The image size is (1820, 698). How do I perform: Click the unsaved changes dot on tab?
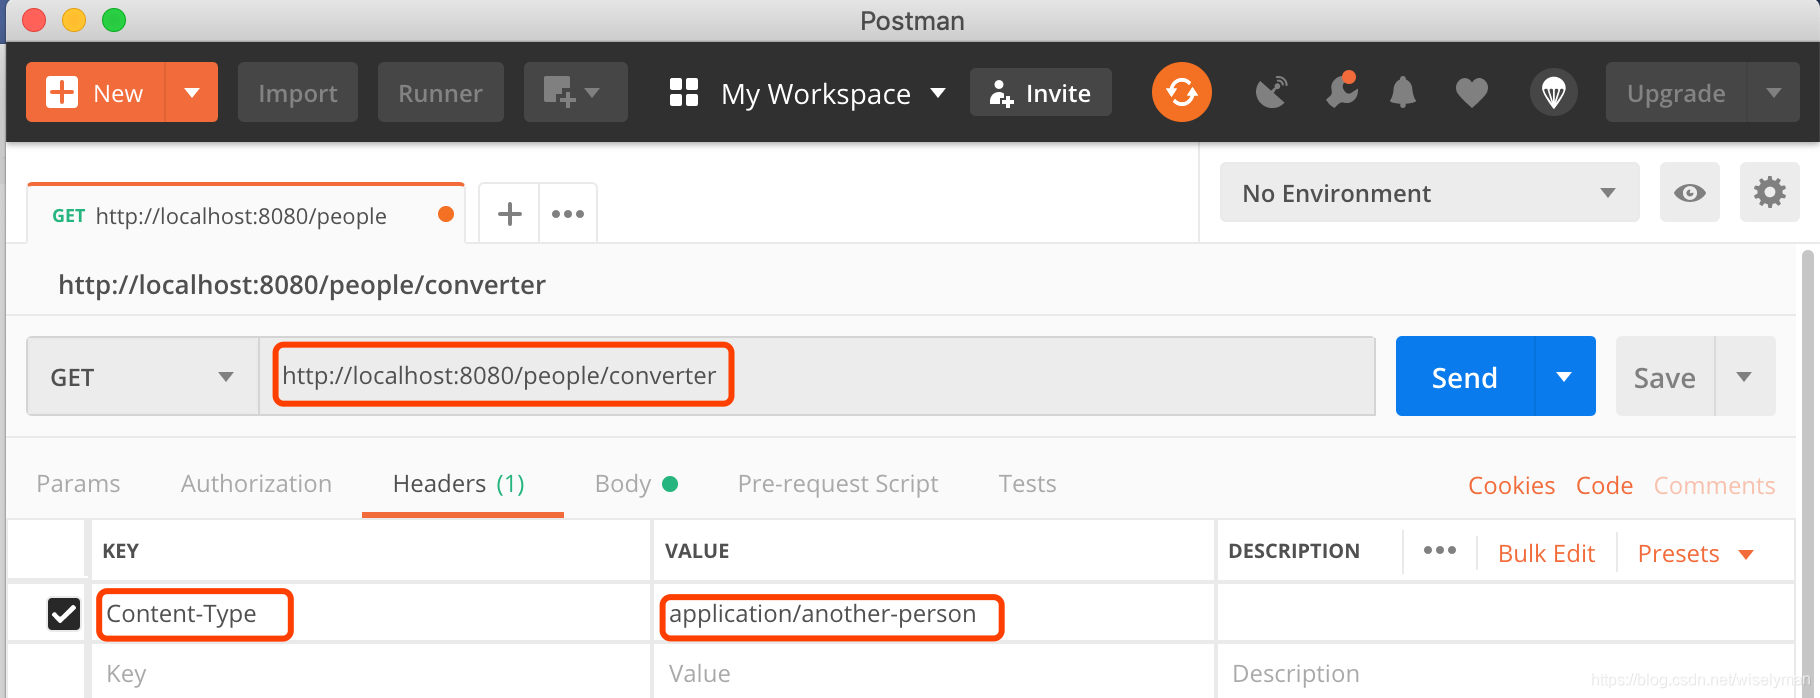446,214
